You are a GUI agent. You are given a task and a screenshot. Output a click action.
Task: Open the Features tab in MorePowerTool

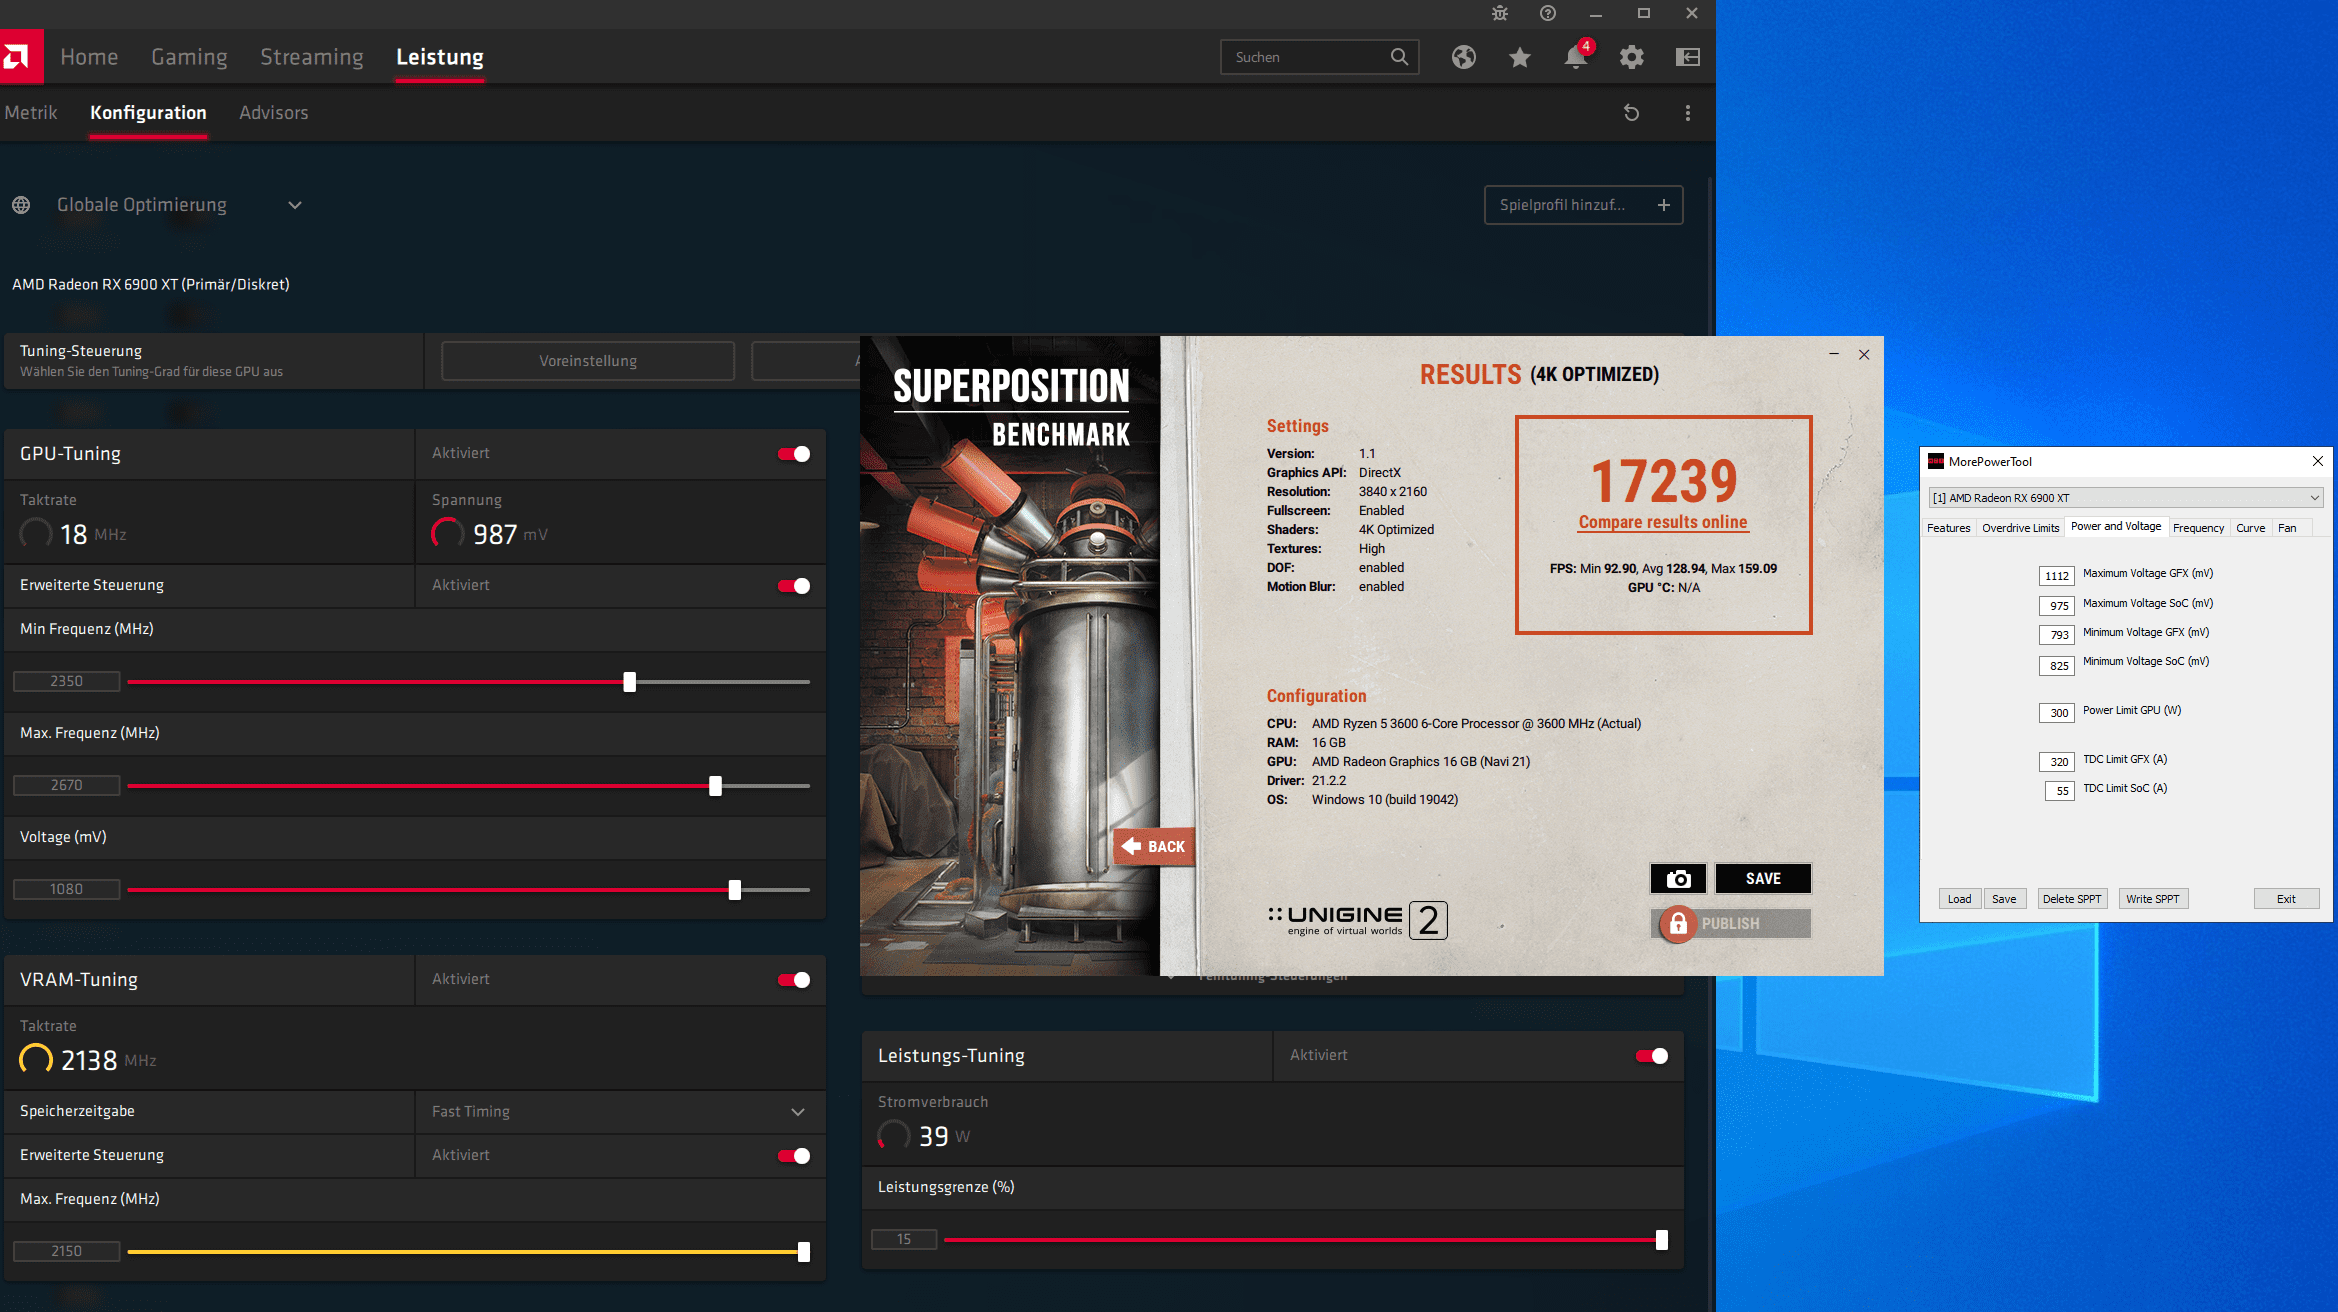click(x=1948, y=528)
